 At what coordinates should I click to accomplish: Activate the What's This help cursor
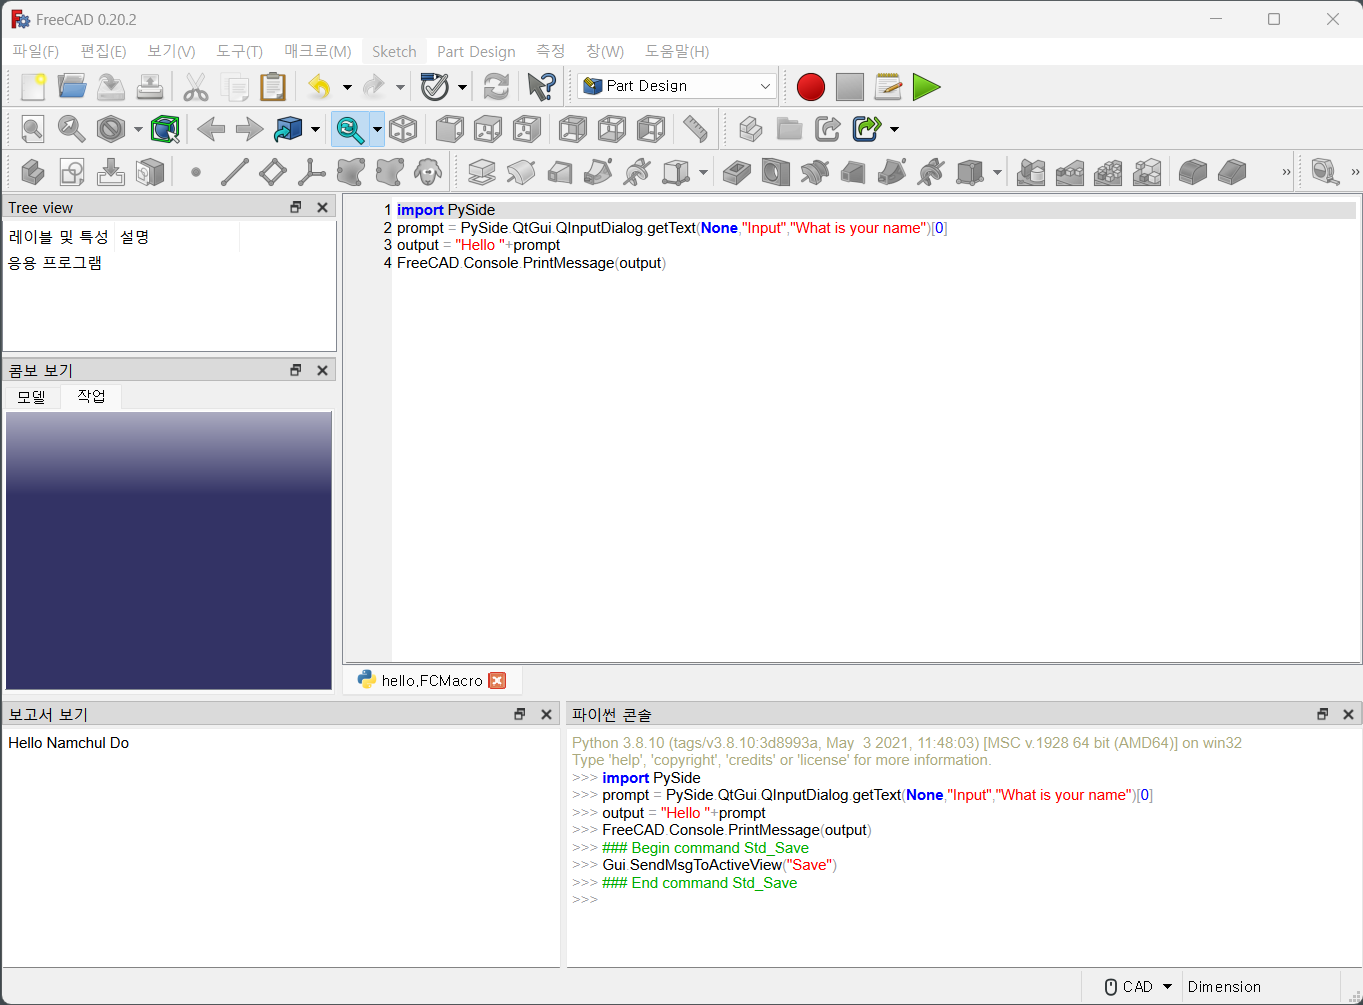(x=541, y=87)
